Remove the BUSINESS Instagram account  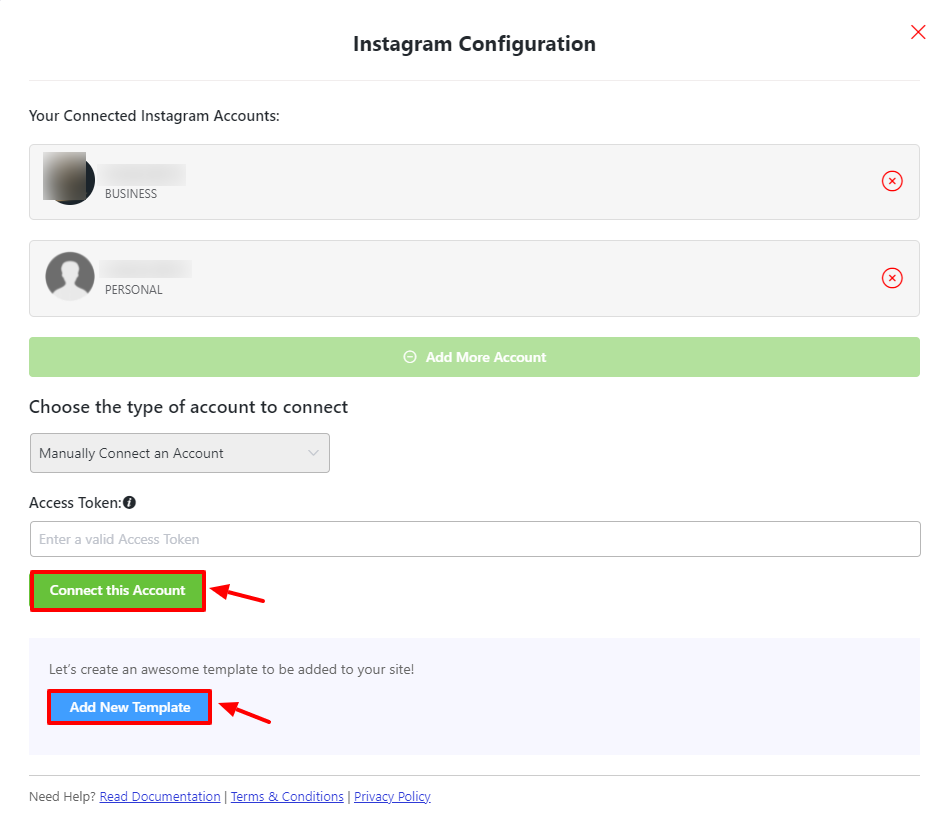coord(892,181)
